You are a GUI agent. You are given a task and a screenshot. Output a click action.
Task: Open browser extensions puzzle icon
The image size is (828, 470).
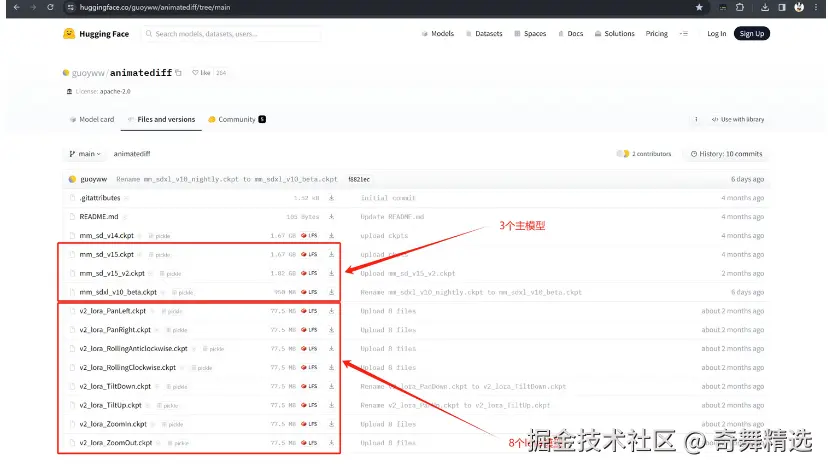pyautogui.click(x=740, y=7)
